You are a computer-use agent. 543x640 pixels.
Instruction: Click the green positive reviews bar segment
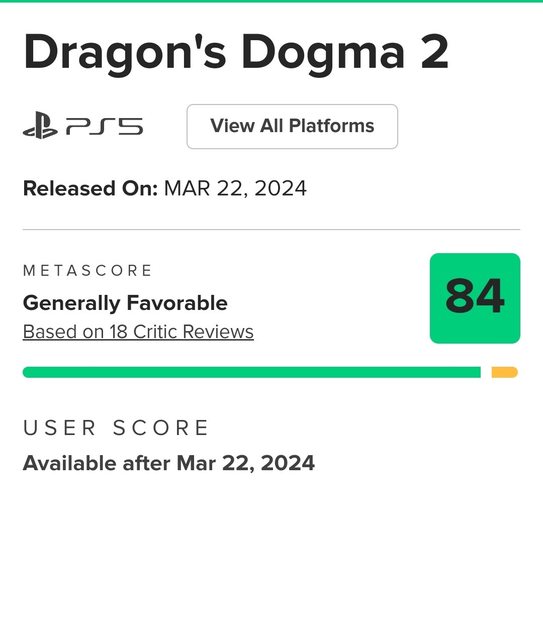coord(251,372)
